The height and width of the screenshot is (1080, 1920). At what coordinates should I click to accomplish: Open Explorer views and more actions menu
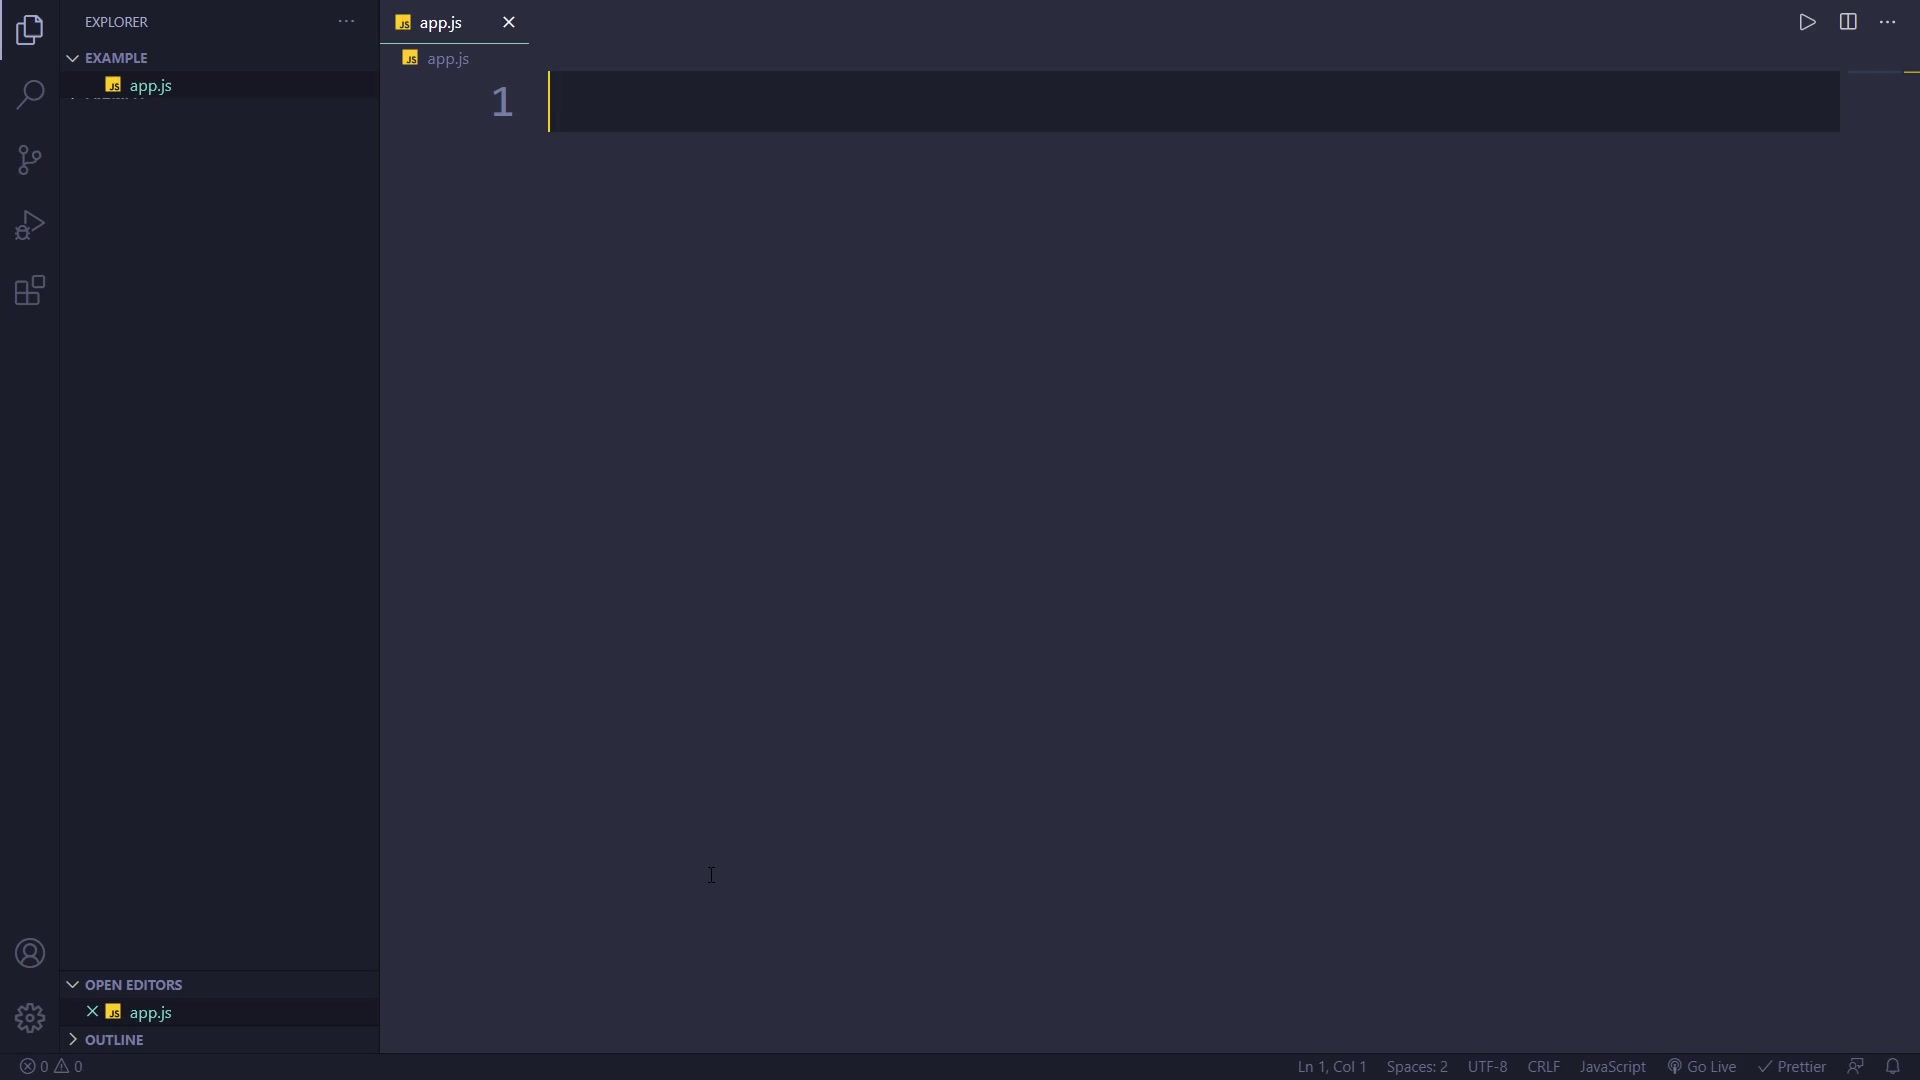pos(346,22)
